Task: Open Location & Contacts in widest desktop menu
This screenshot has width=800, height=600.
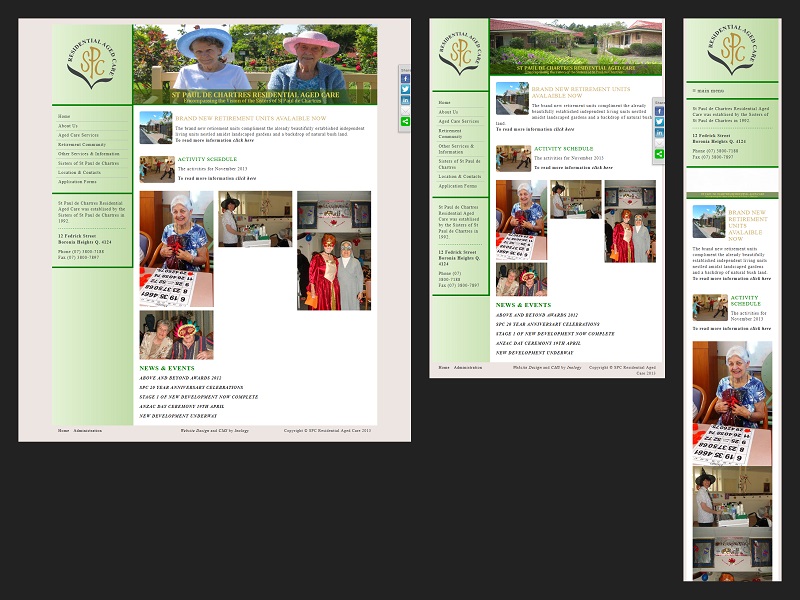Action: coord(79,172)
